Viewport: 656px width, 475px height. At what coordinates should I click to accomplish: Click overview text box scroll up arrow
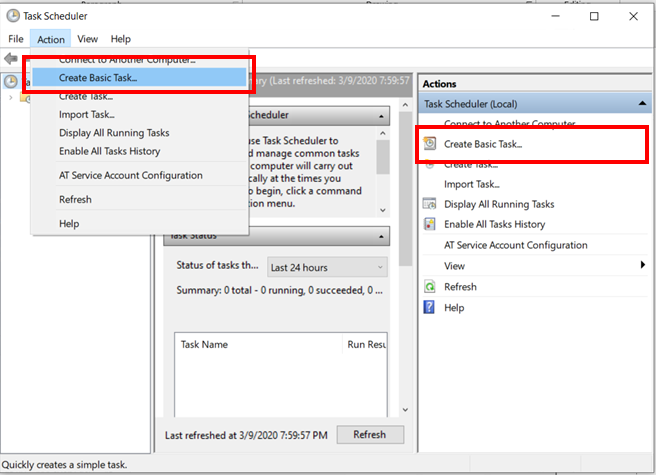point(382,133)
